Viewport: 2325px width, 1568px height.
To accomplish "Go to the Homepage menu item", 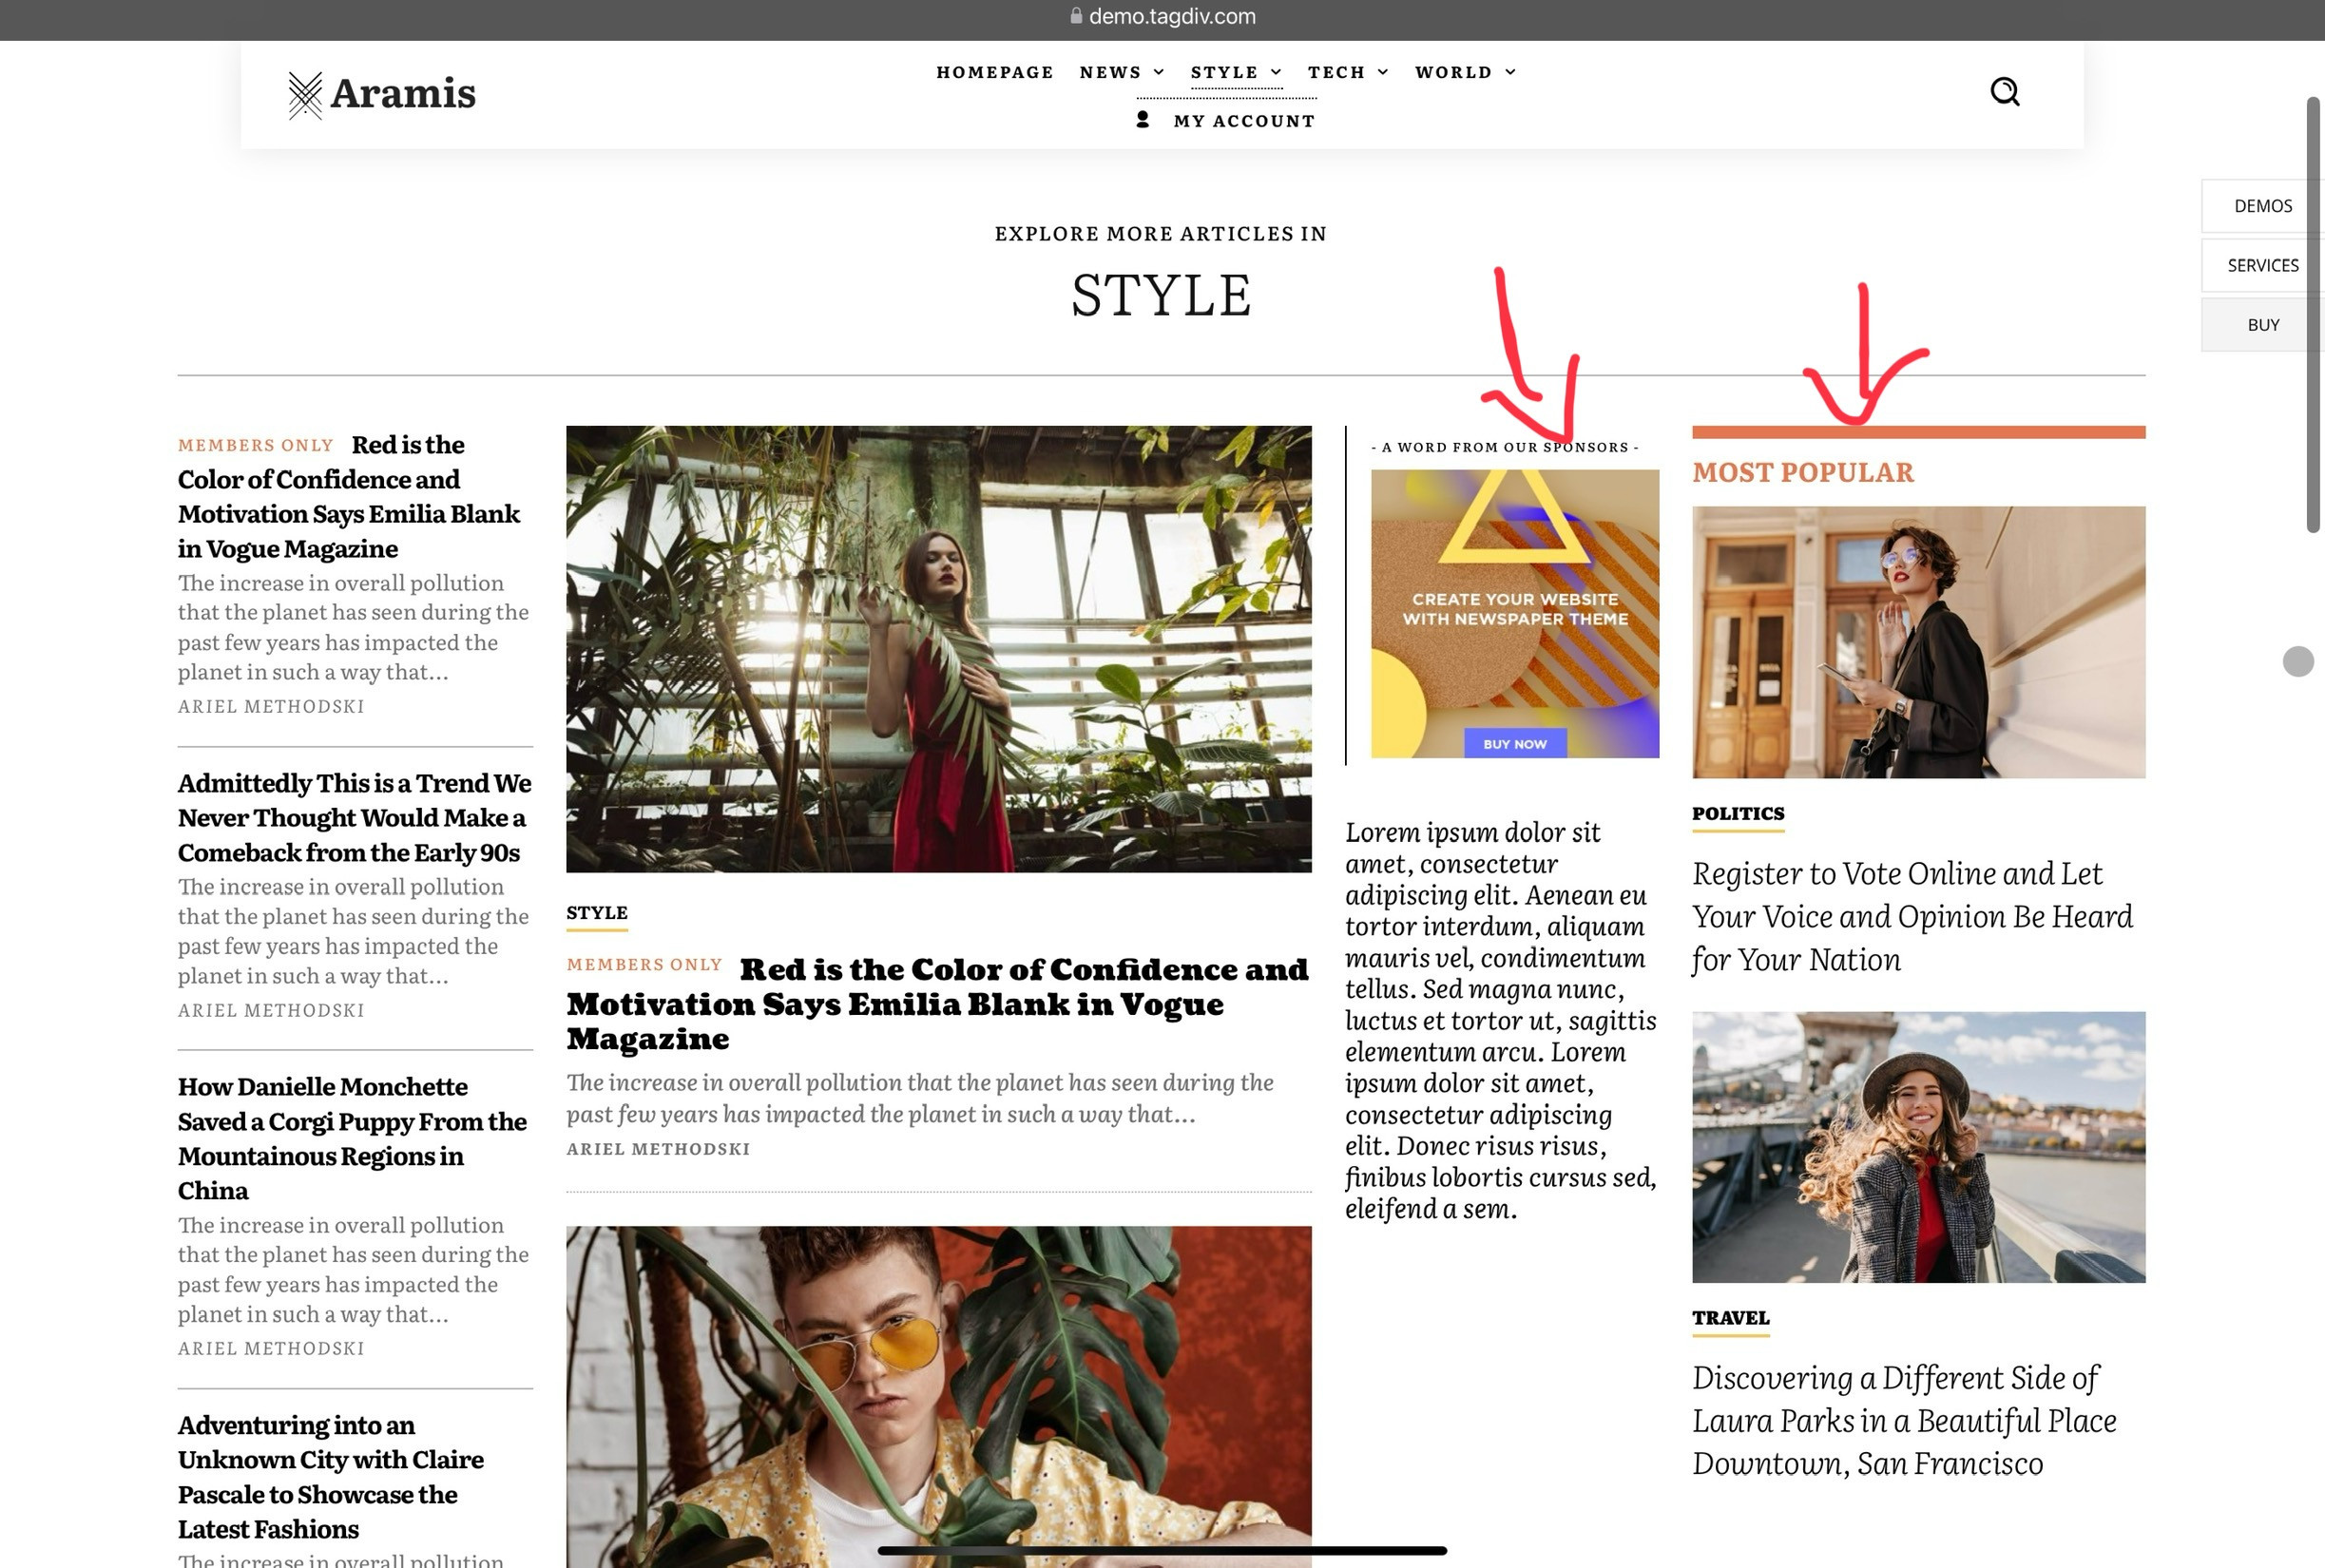I will [995, 72].
